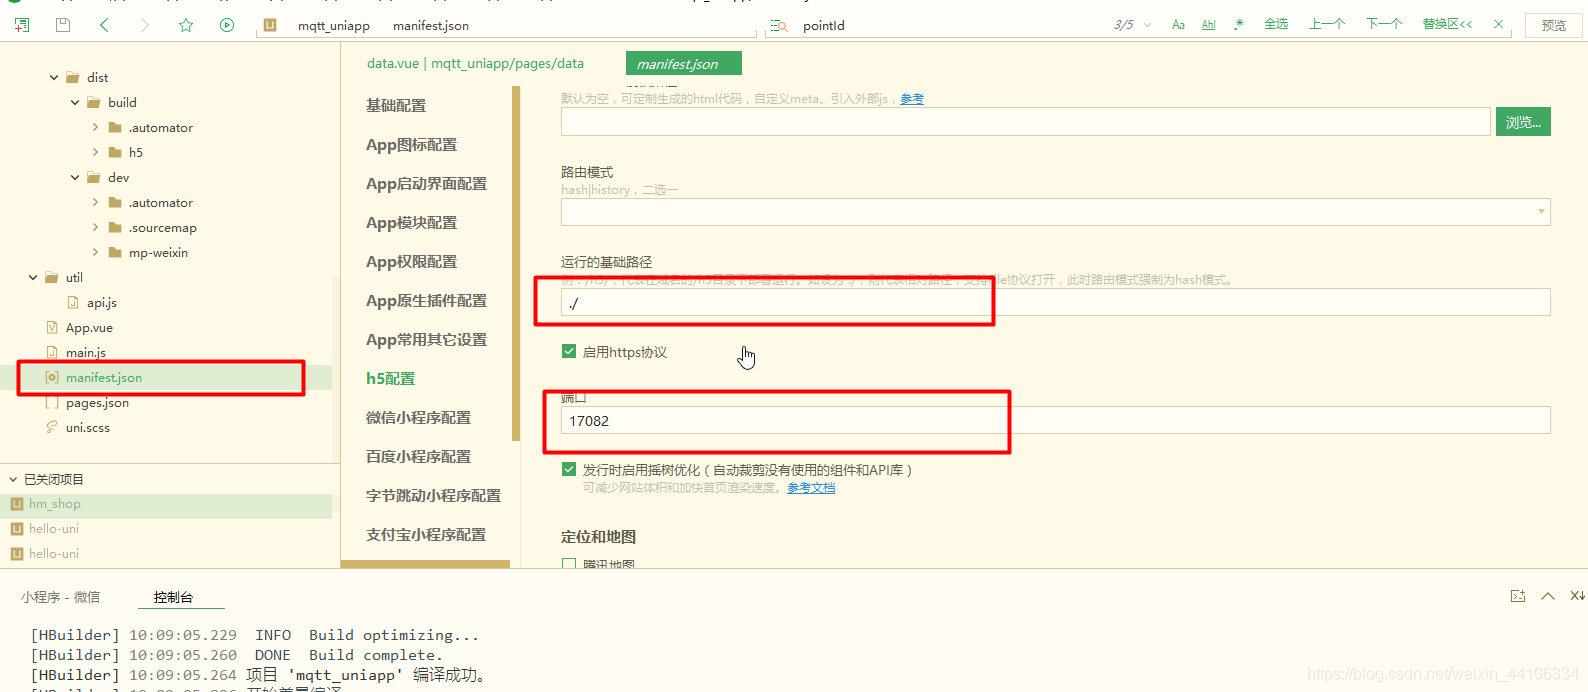The height and width of the screenshot is (692, 1588).
Task: Click the mp-weixin folder icon
Action: (x=115, y=252)
